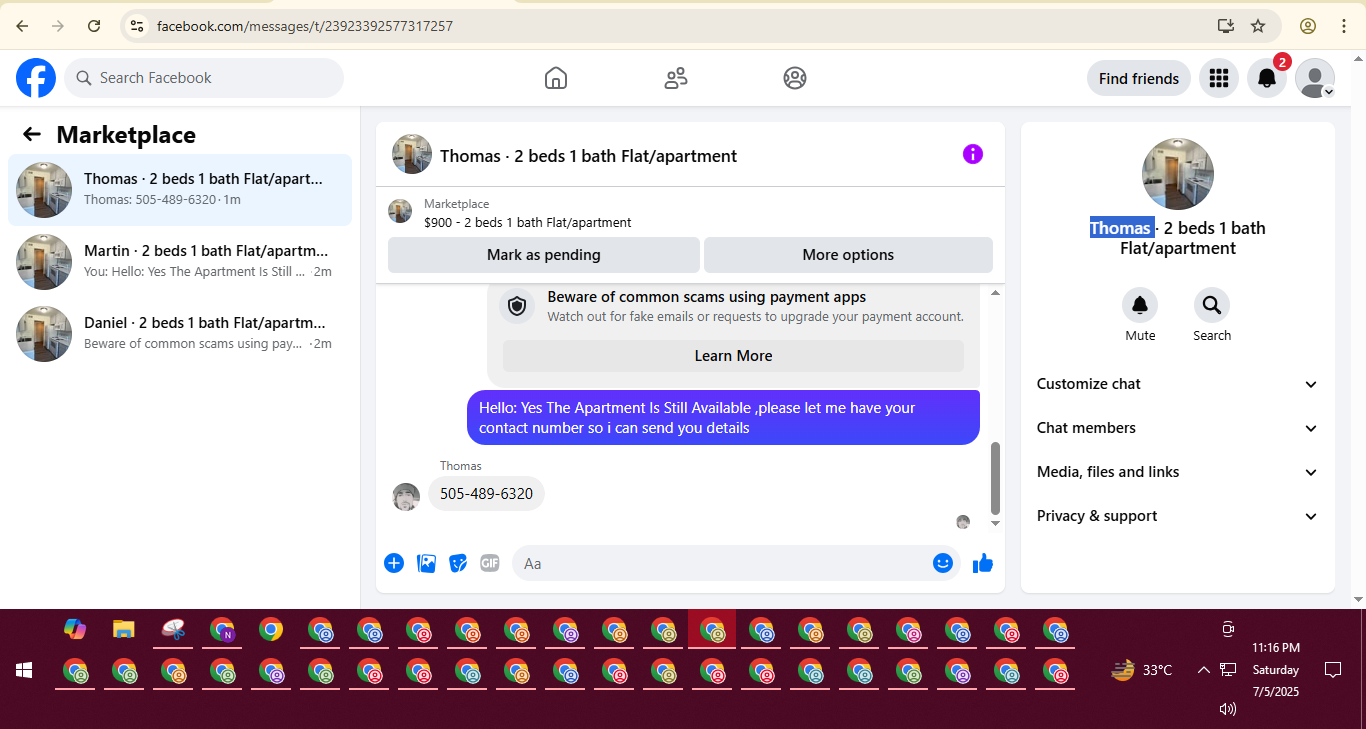Click the sent apartment availability message bubble
Viewport: 1366px width, 729px height.
(x=723, y=417)
